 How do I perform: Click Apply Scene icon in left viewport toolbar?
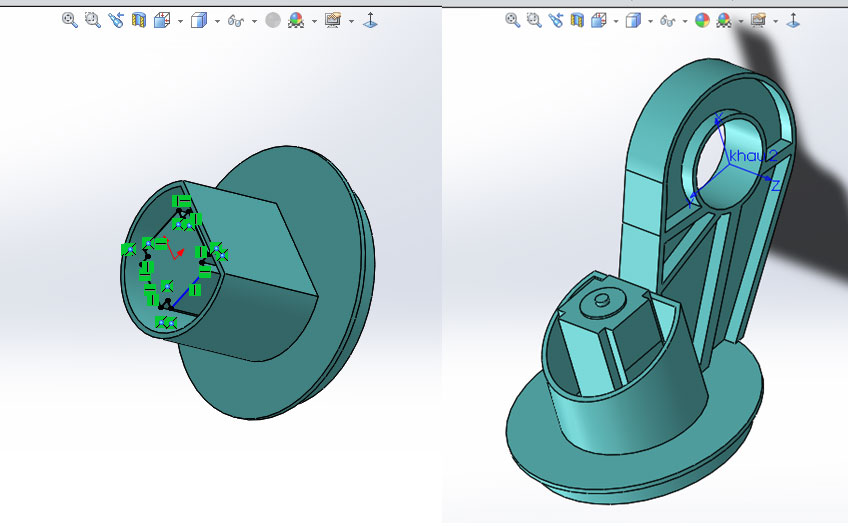[296, 19]
